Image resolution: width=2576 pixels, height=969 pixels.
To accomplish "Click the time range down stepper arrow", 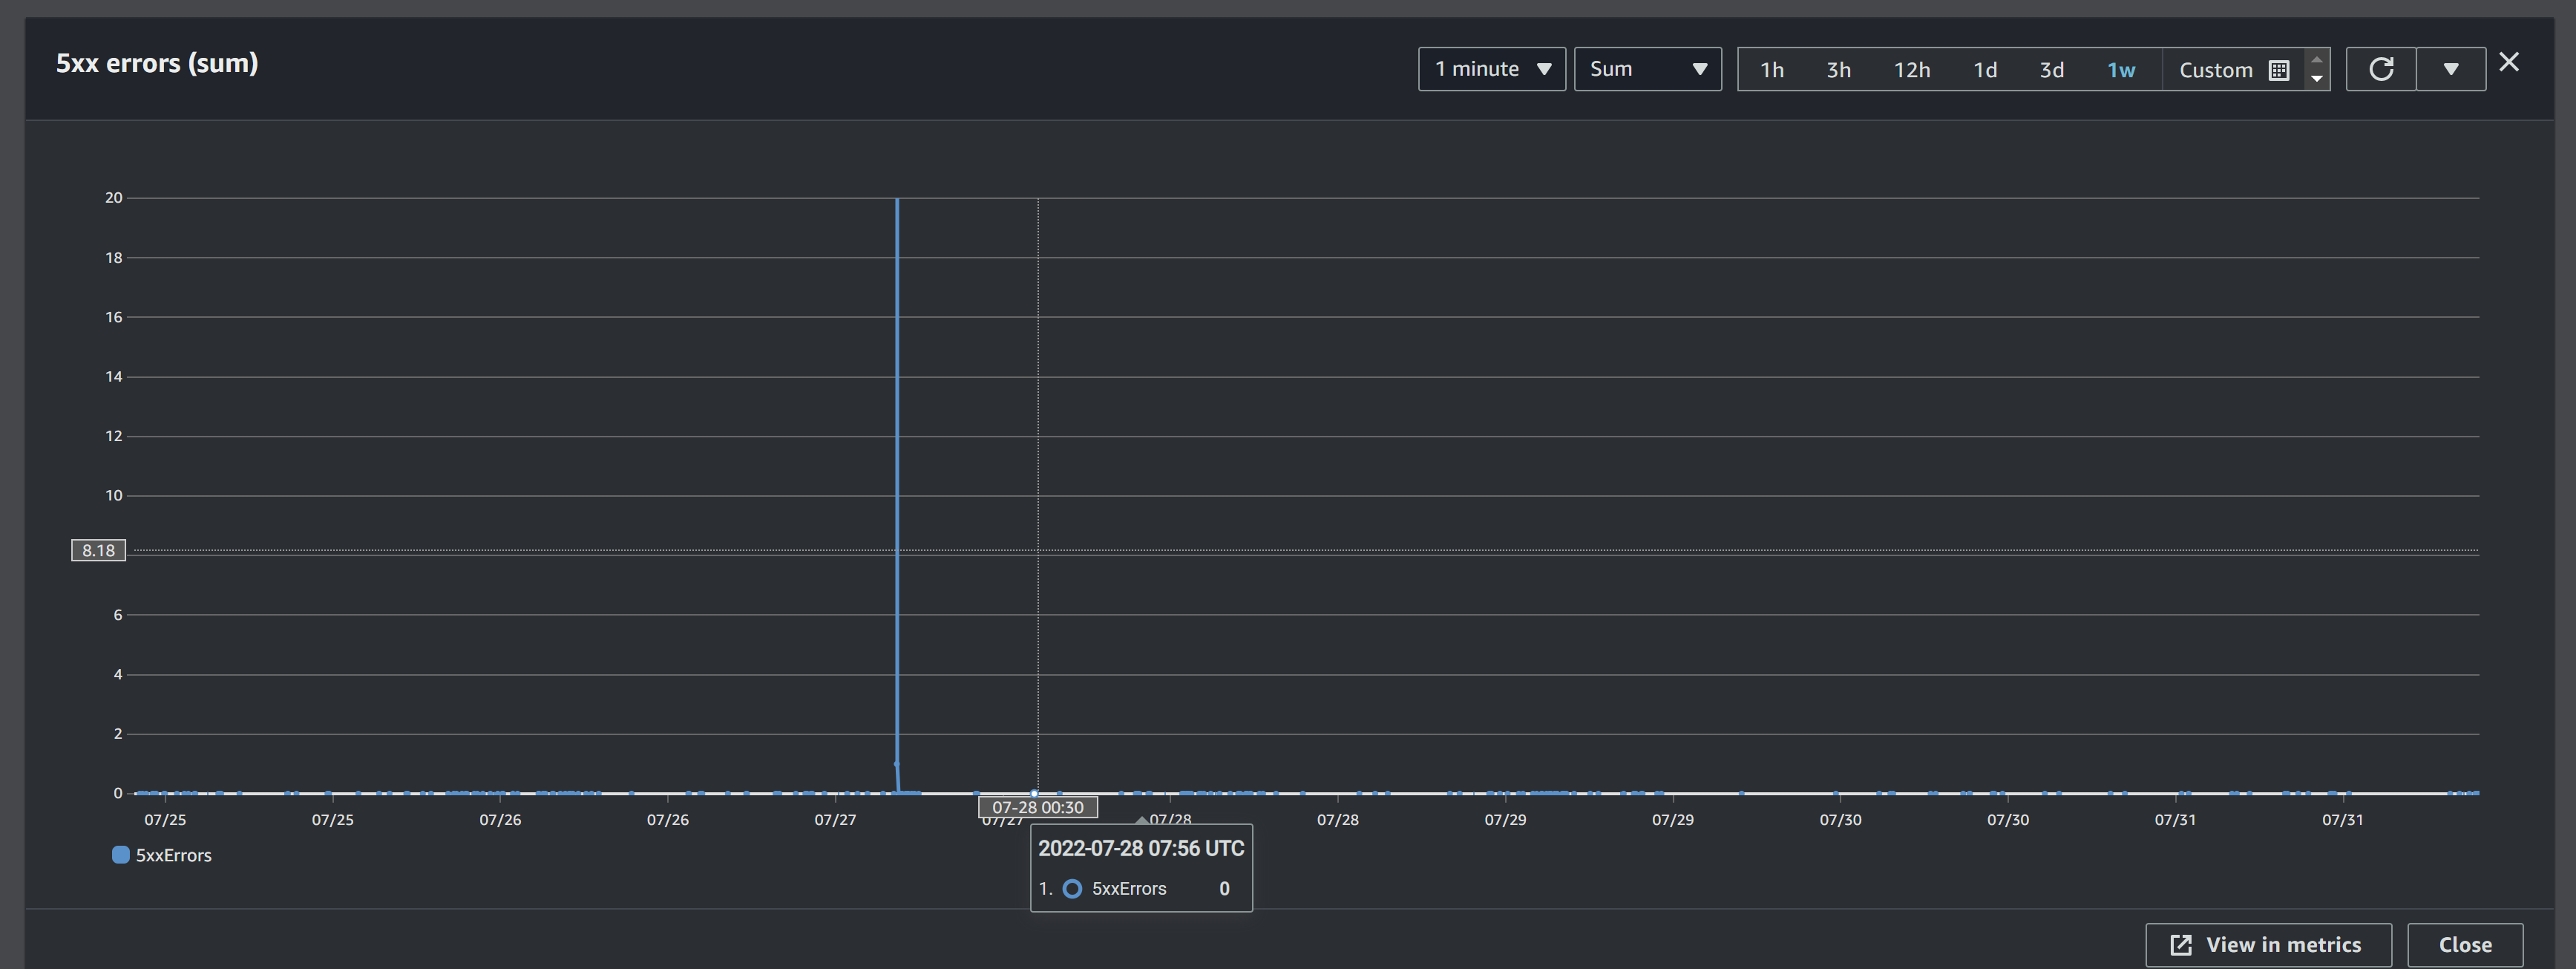I will pyautogui.click(x=2317, y=79).
